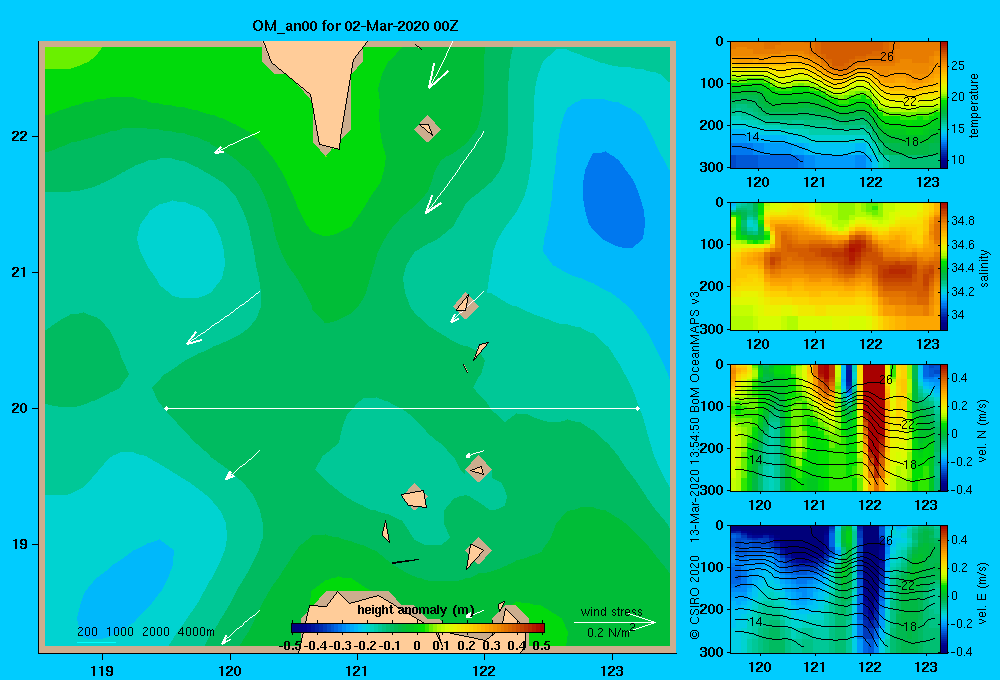Open the vel. N velocity section panel
Viewport: 1000px width, 680px height.
click(835, 427)
